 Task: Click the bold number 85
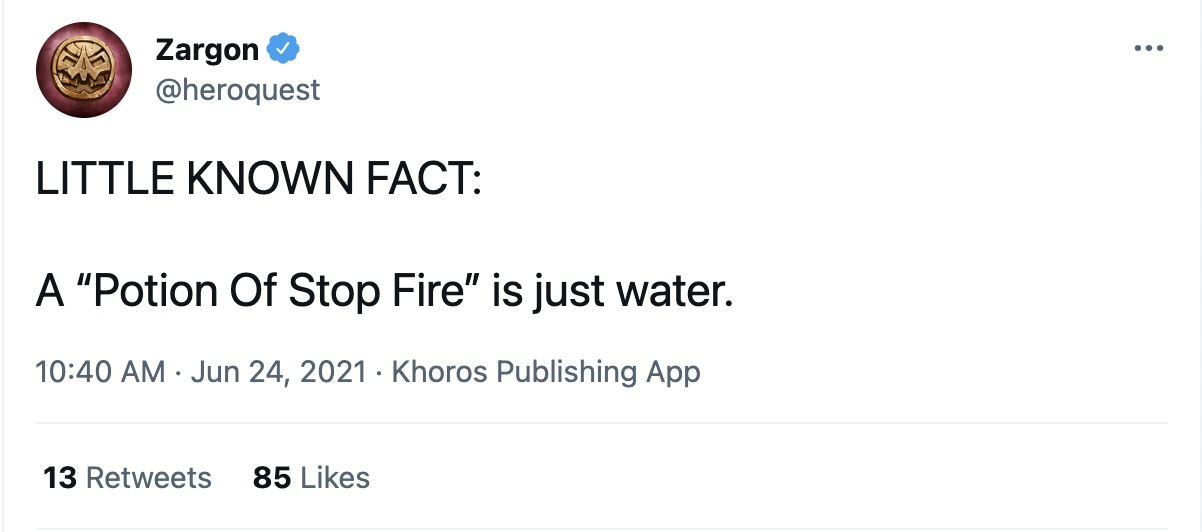click(x=272, y=478)
